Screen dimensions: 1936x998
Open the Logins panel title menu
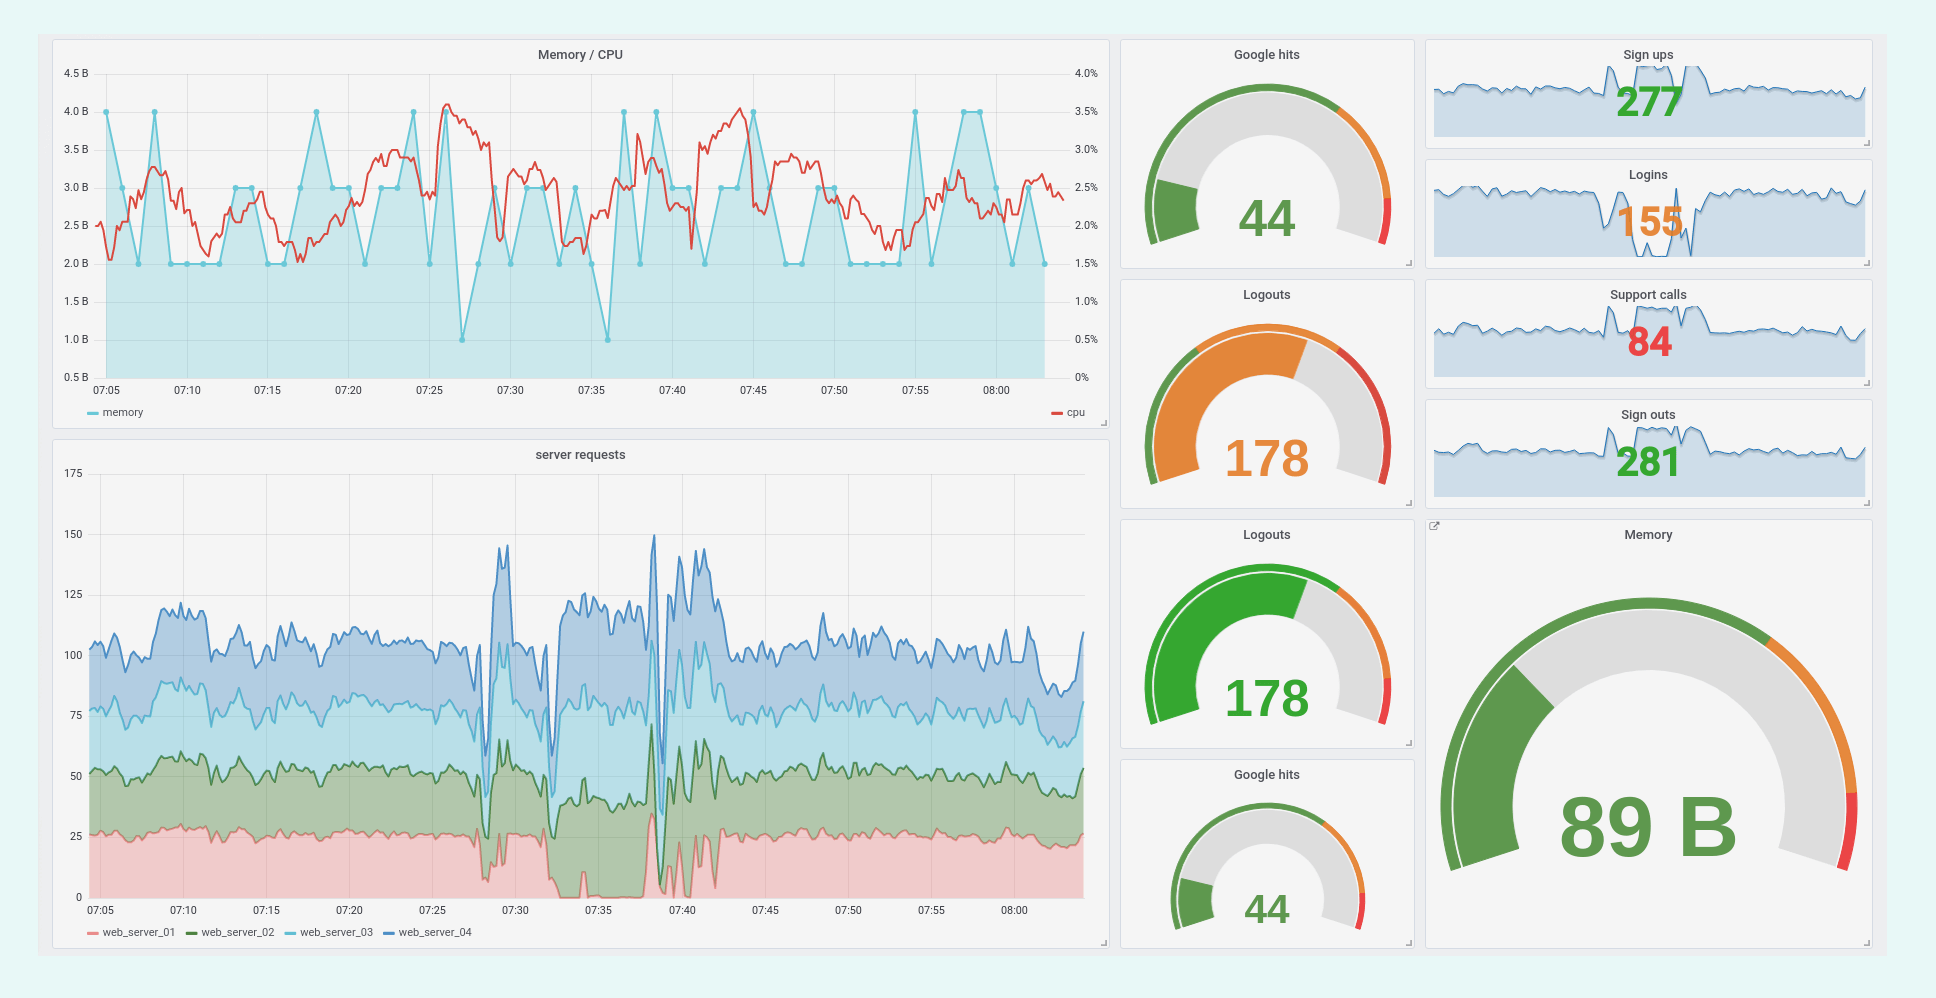(x=1648, y=175)
